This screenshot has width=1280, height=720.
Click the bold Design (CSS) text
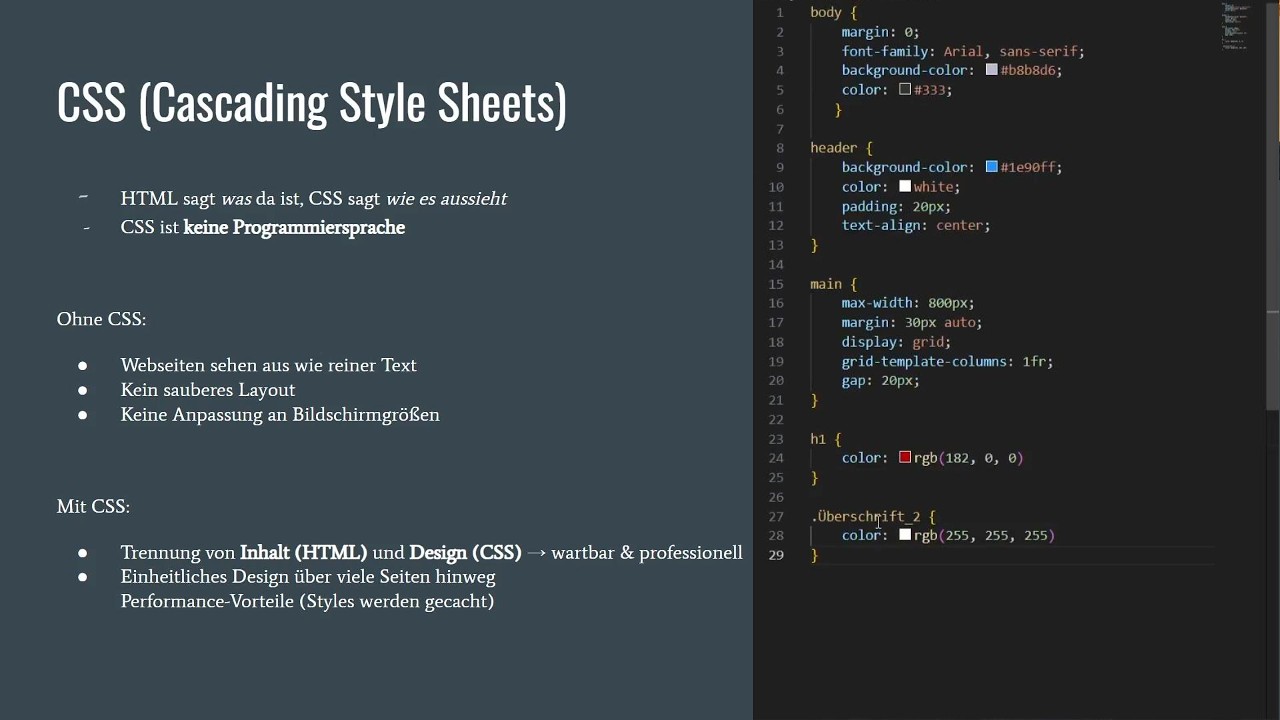pyautogui.click(x=465, y=552)
